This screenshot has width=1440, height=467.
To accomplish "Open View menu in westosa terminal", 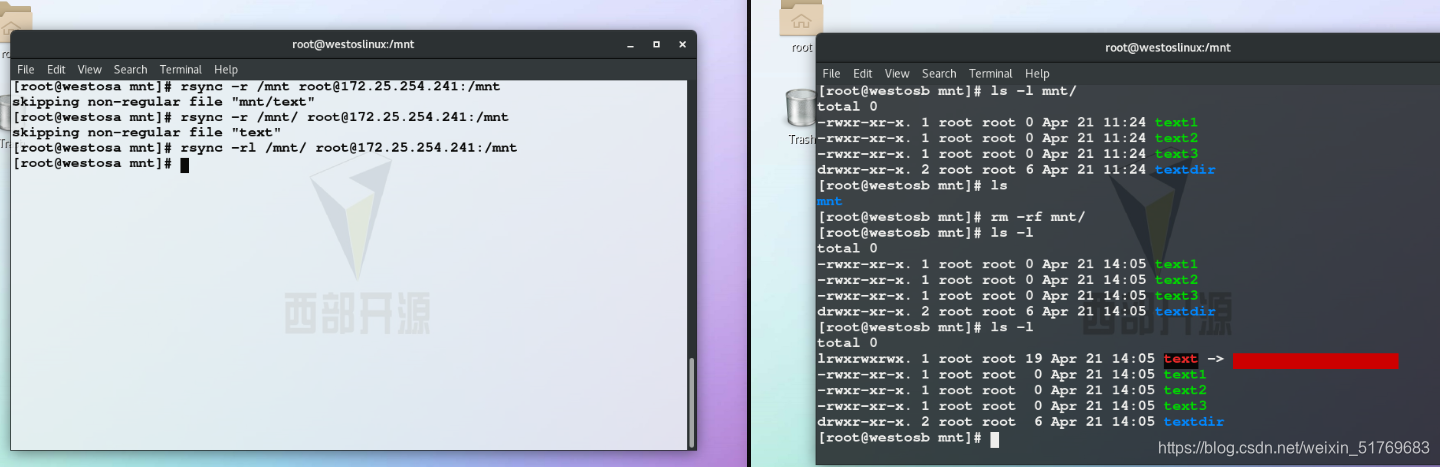I will (x=90, y=69).
